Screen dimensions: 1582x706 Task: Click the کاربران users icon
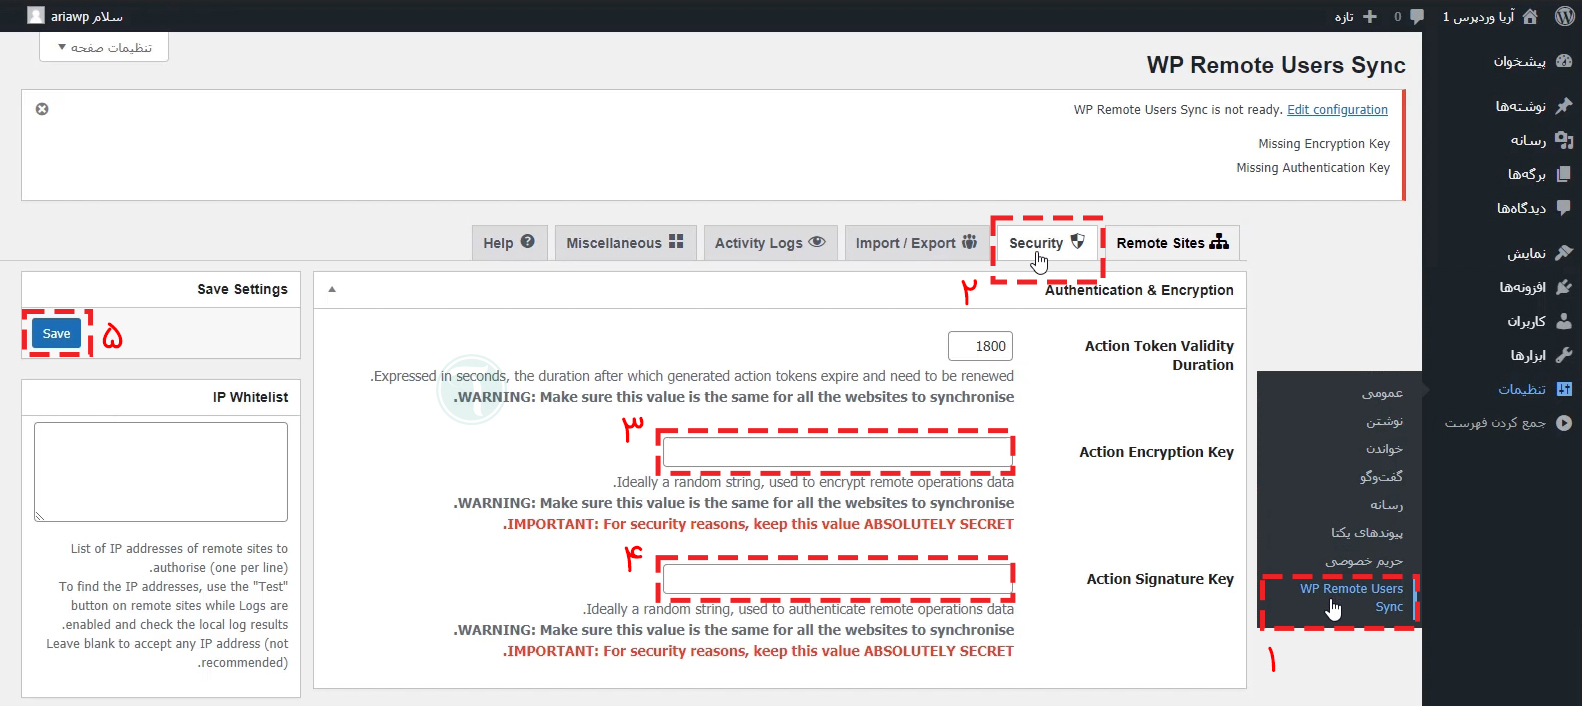(x=1564, y=321)
